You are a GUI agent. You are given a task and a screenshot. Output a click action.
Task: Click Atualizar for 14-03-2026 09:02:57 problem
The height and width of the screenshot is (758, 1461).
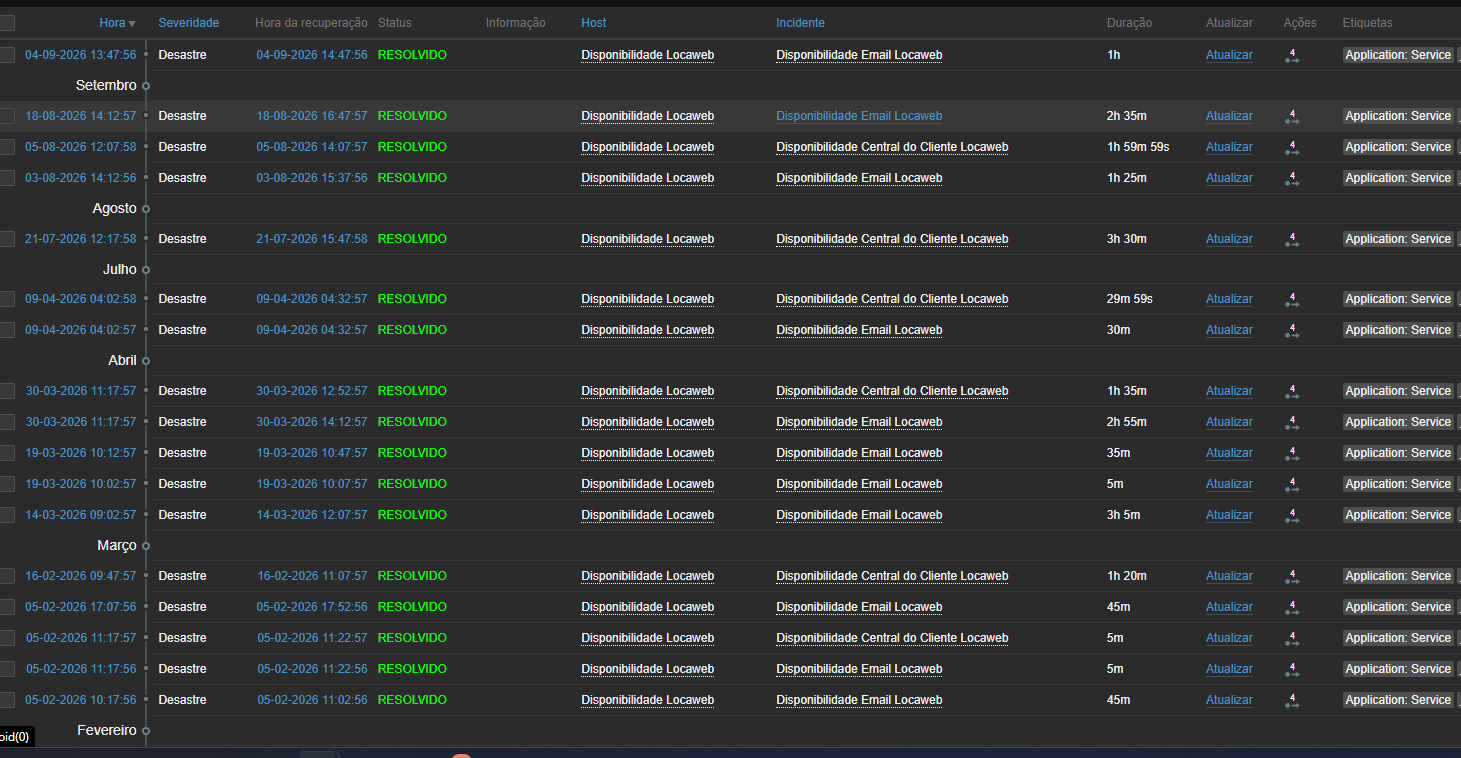1229,515
